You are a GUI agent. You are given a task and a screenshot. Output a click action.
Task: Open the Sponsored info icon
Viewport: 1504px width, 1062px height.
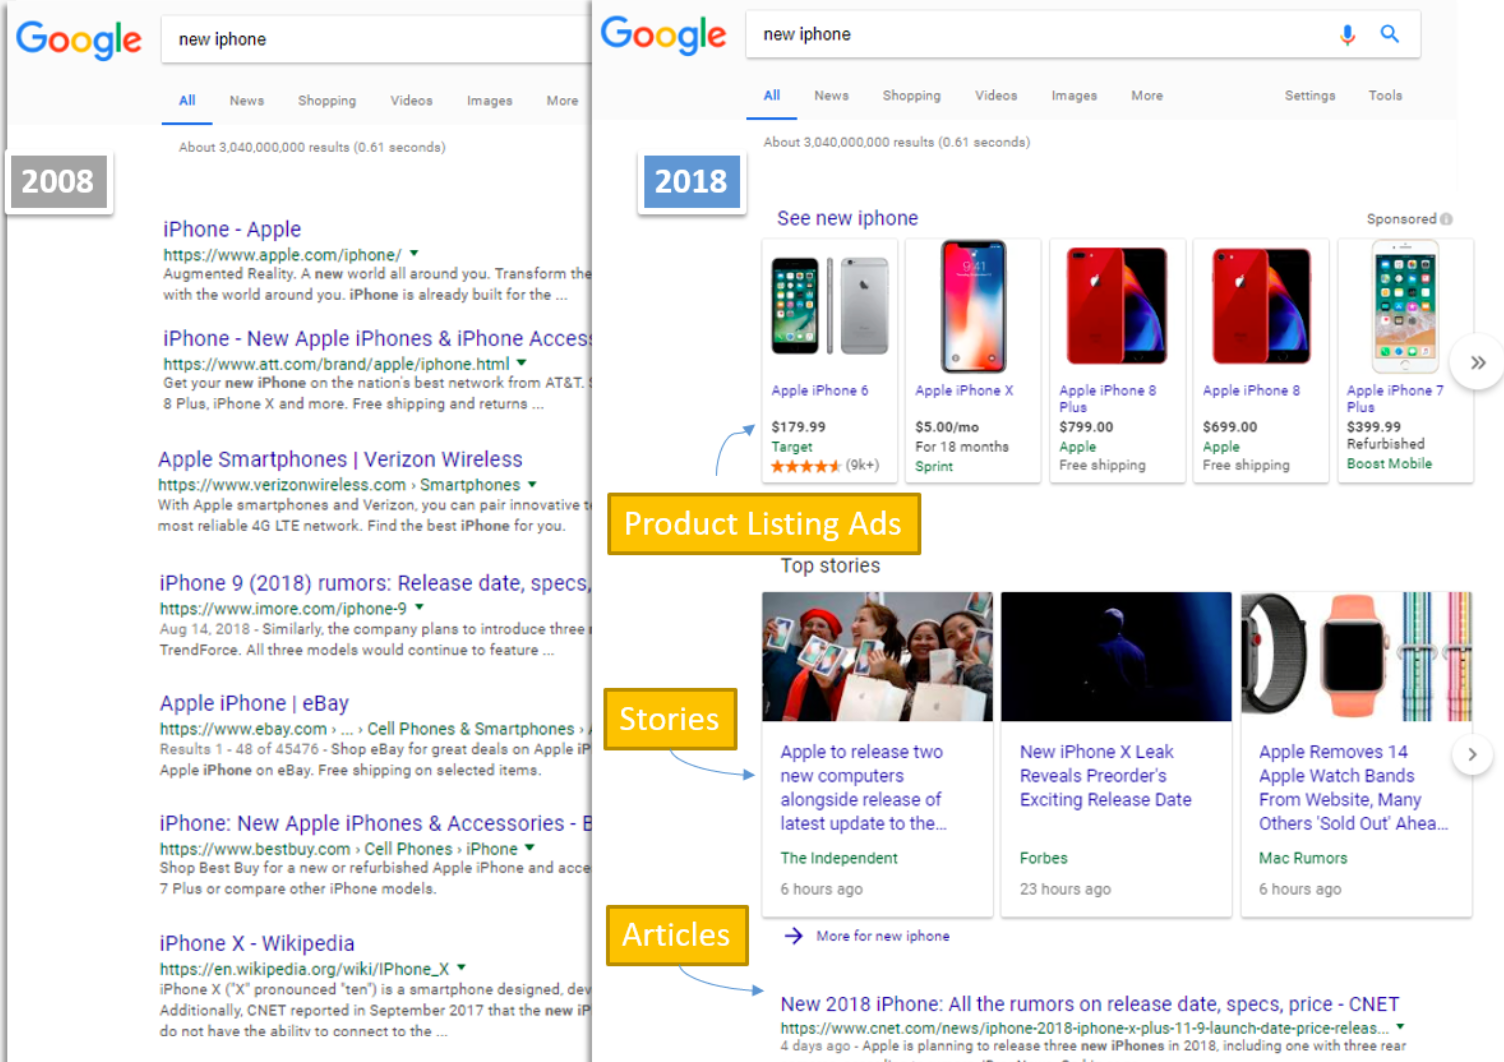coord(1446,219)
